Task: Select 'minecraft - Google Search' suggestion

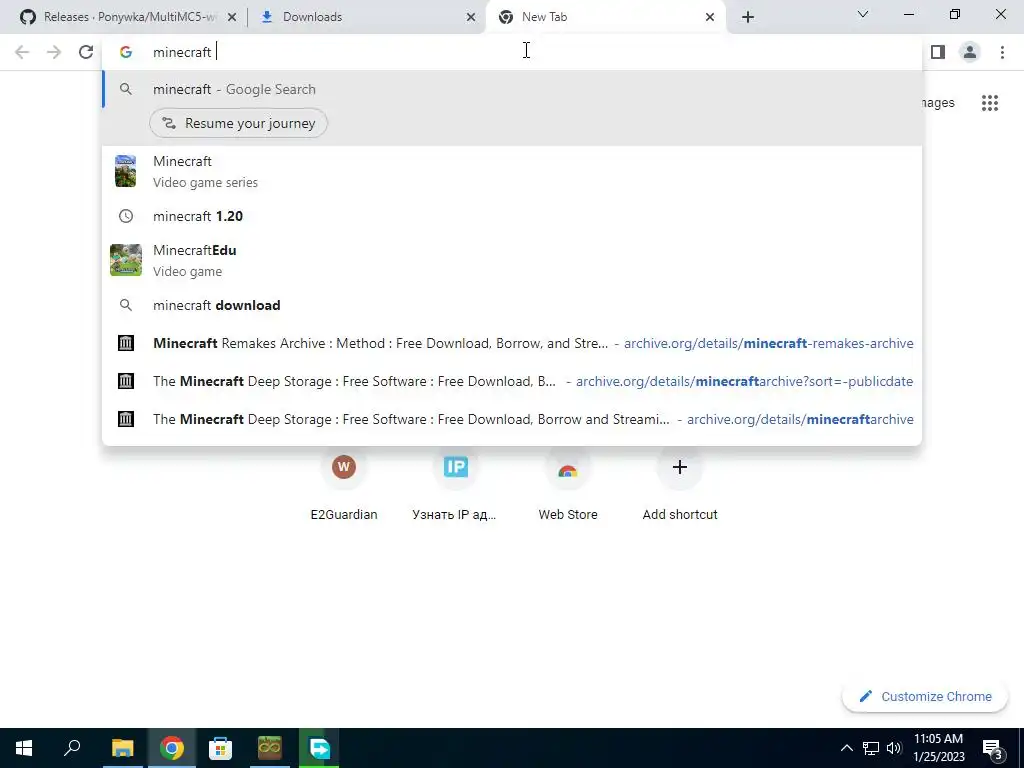Action: point(512,89)
